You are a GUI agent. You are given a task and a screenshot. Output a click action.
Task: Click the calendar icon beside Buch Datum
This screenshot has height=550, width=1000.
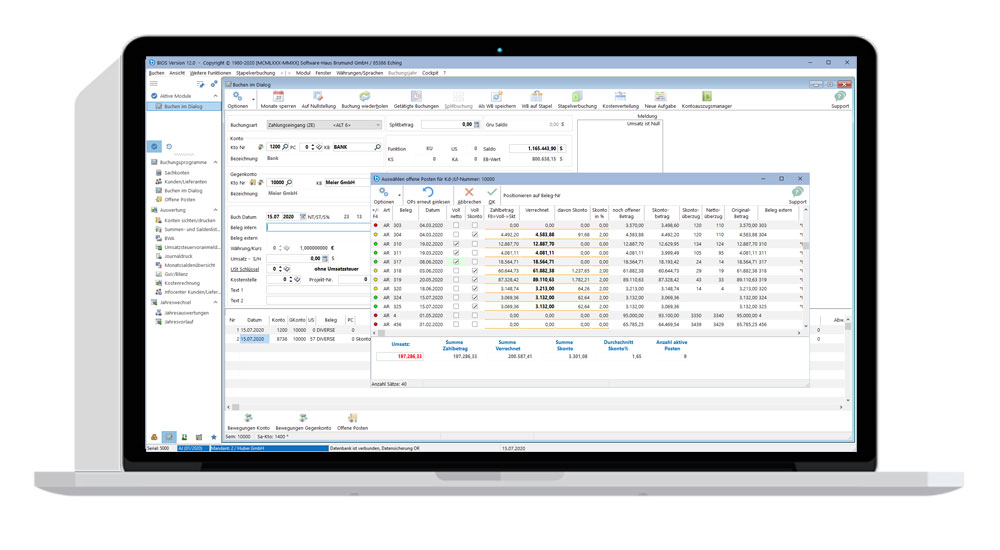click(x=302, y=217)
